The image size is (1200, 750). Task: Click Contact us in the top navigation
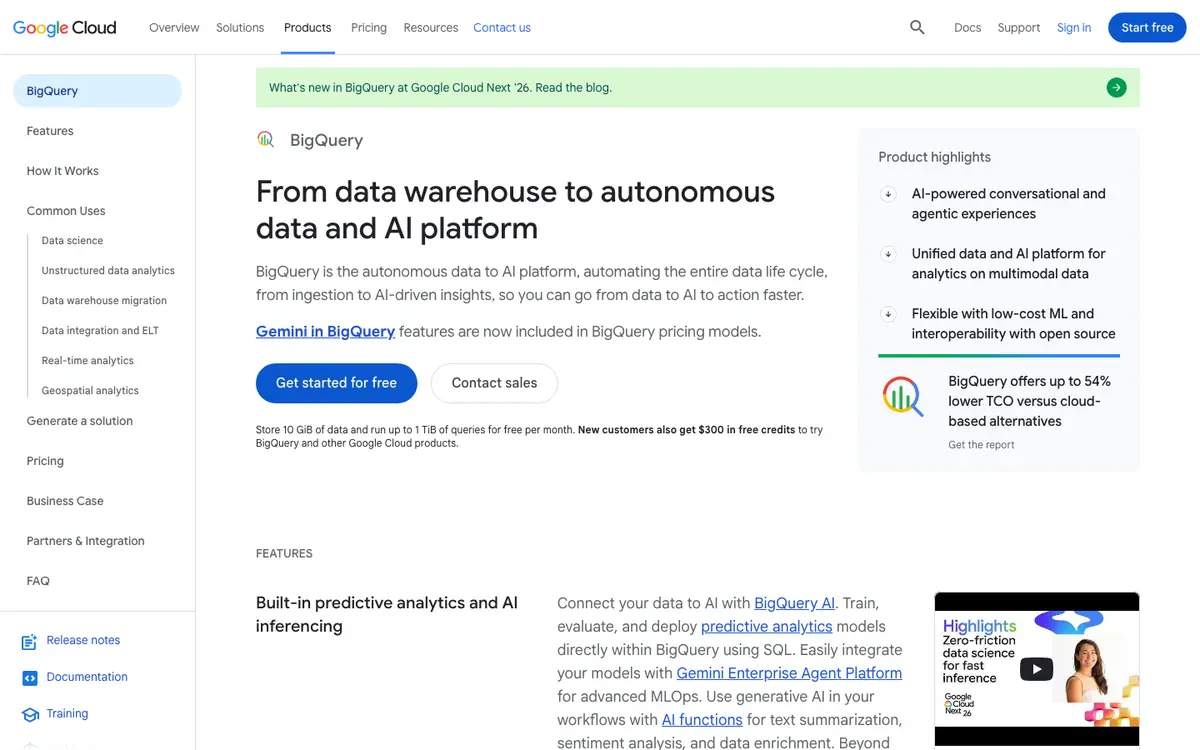[502, 28]
